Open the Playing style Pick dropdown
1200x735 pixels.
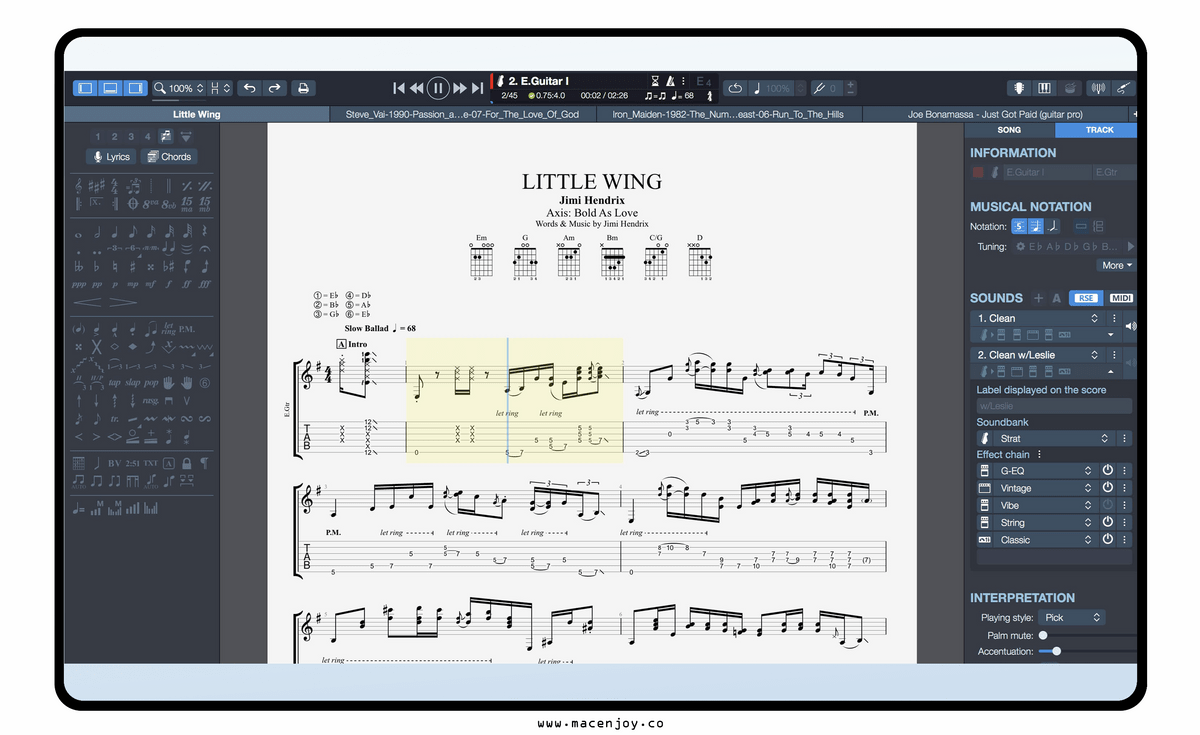coord(1072,618)
